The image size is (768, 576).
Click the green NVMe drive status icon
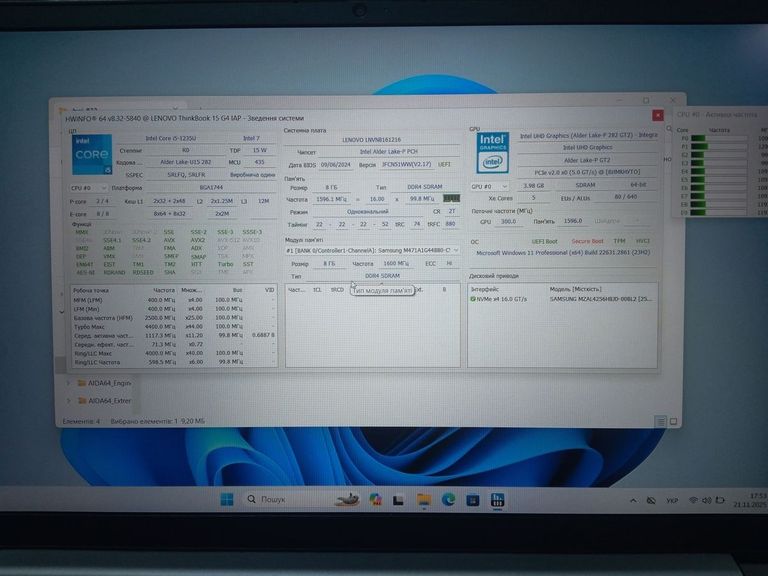(473, 299)
